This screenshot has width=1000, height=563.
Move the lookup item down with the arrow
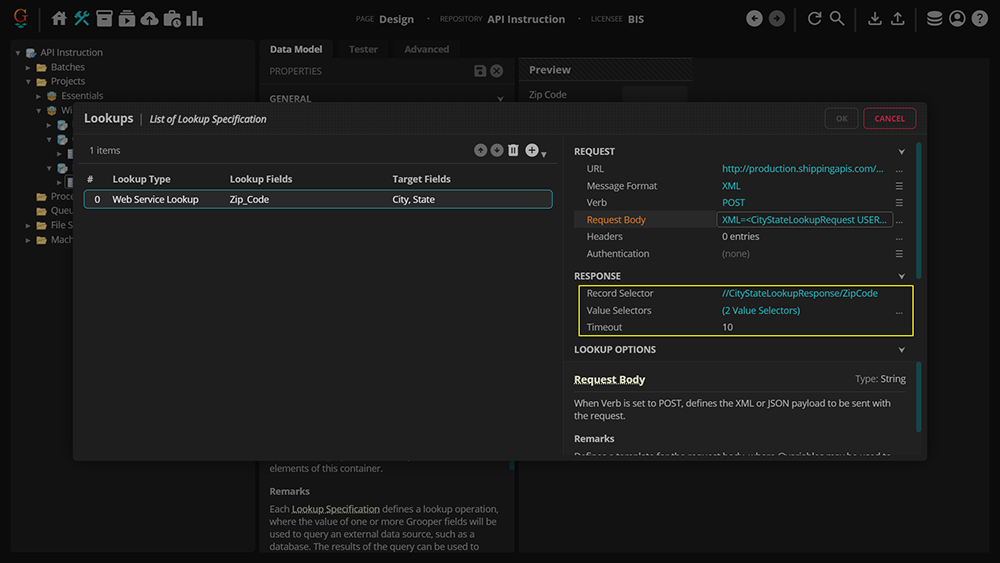497,150
